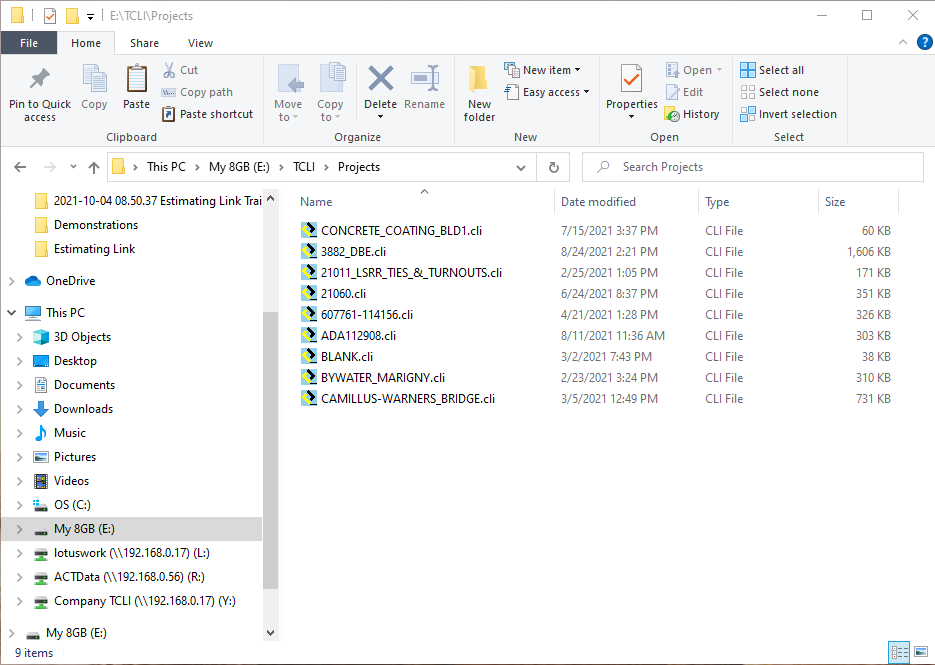This screenshot has height=665, width=935.
Task: Open file History from ribbon
Action: click(692, 114)
